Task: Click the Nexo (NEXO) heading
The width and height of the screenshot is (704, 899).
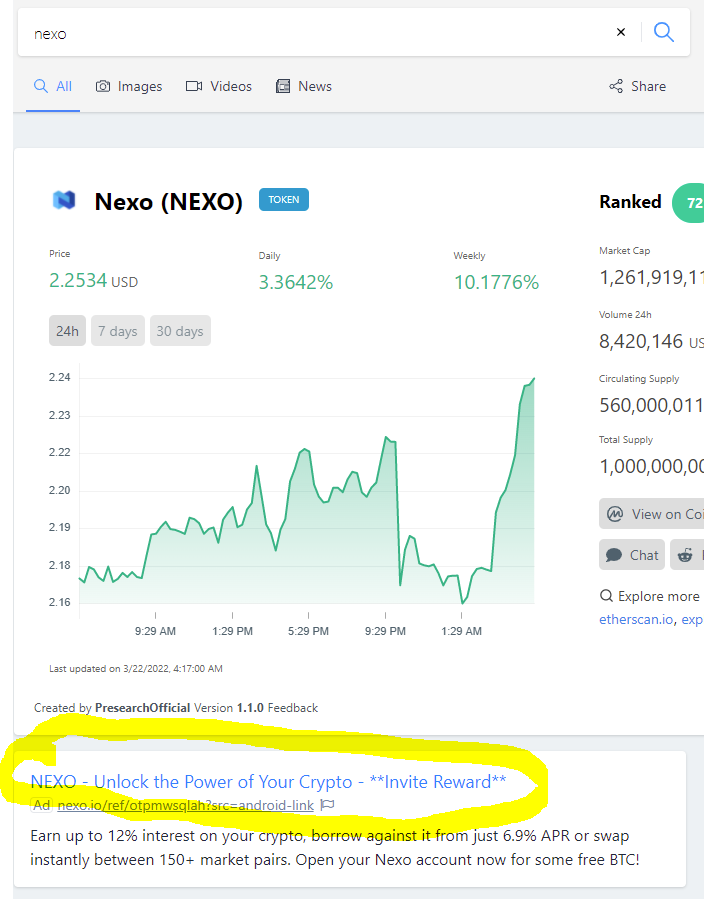Action: 169,202
